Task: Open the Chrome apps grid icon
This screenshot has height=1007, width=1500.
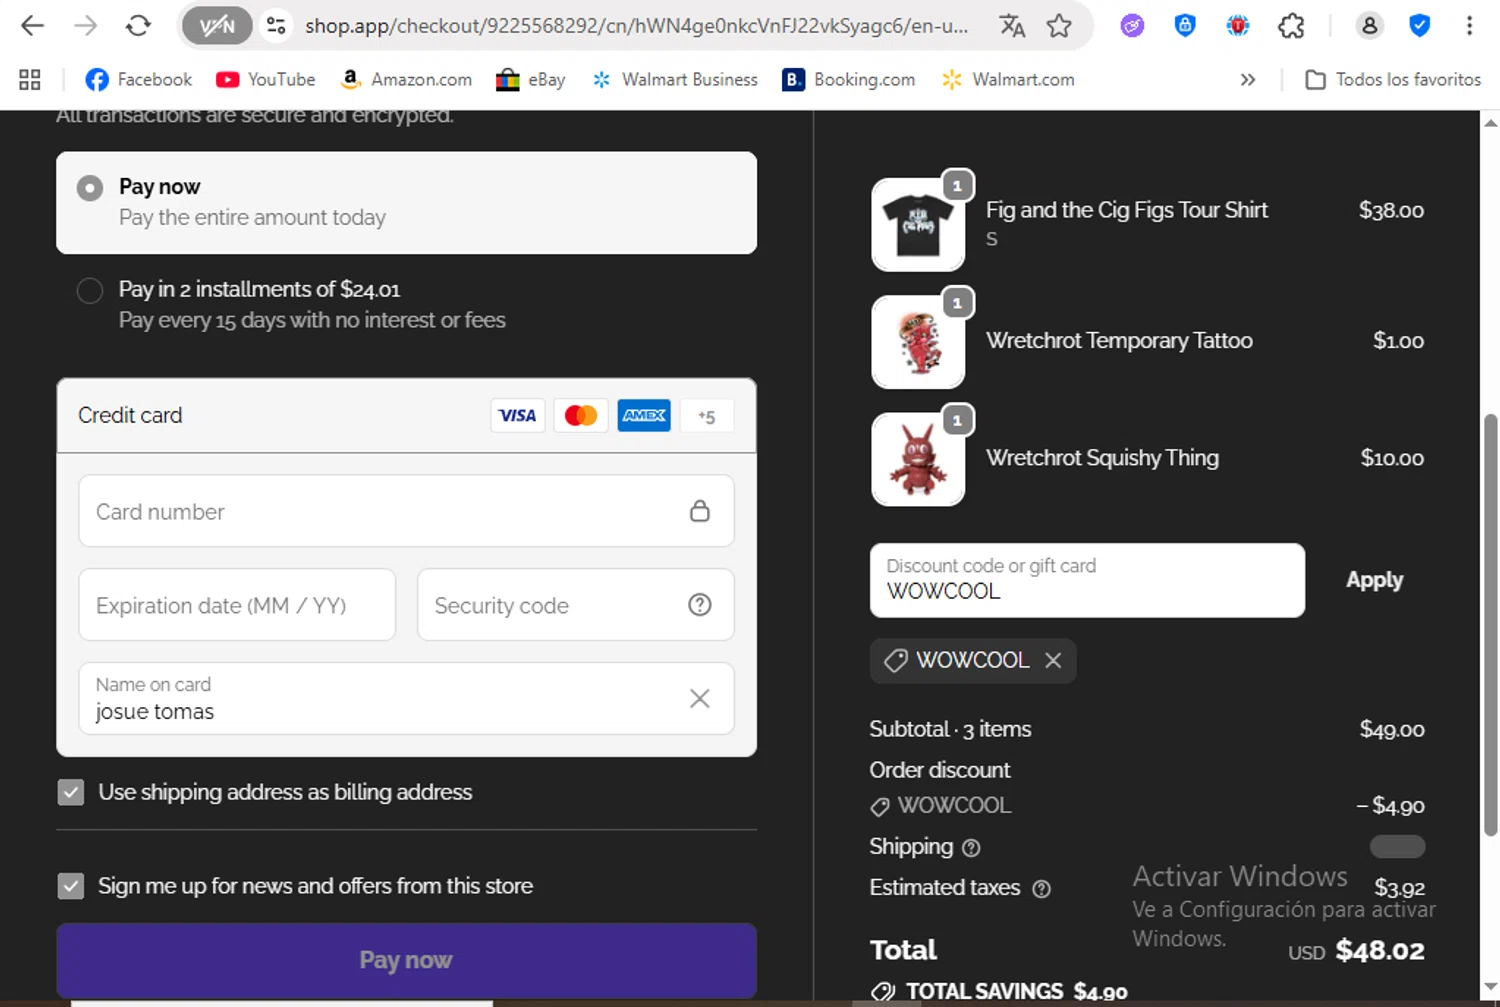Action: click(x=30, y=80)
